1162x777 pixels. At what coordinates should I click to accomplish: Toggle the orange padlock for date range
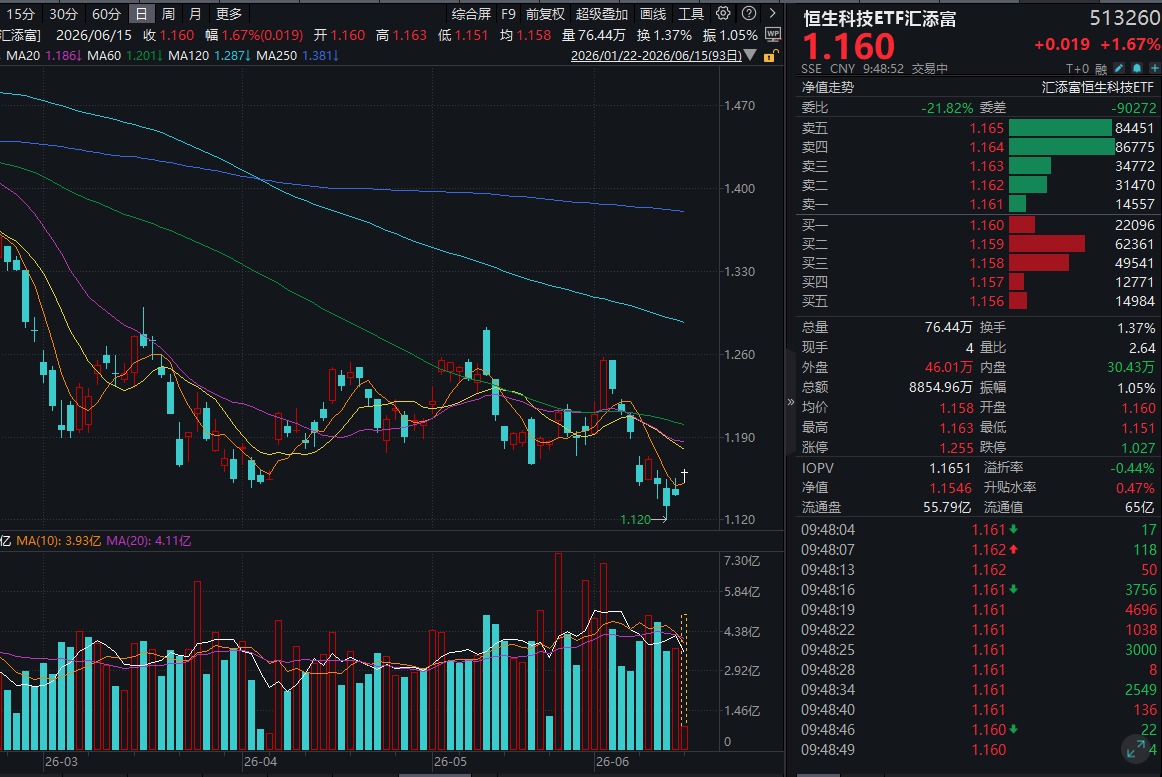pyautogui.click(x=771, y=56)
